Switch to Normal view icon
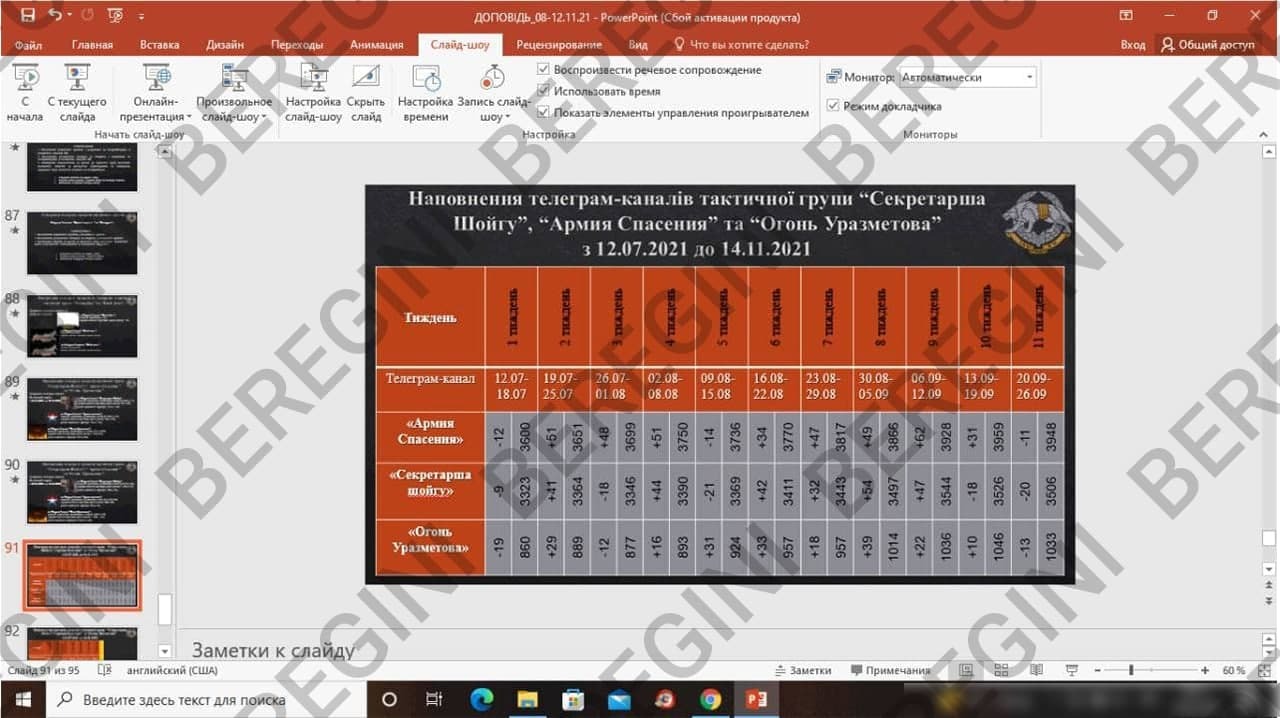1280x718 pixels. [x=966, y=670]
